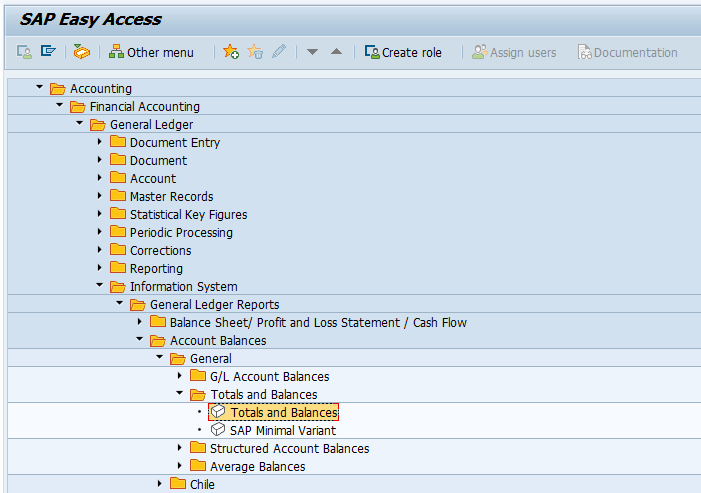Expand the Corrections folder arrow
701x493 pixels.
(100, 249)
